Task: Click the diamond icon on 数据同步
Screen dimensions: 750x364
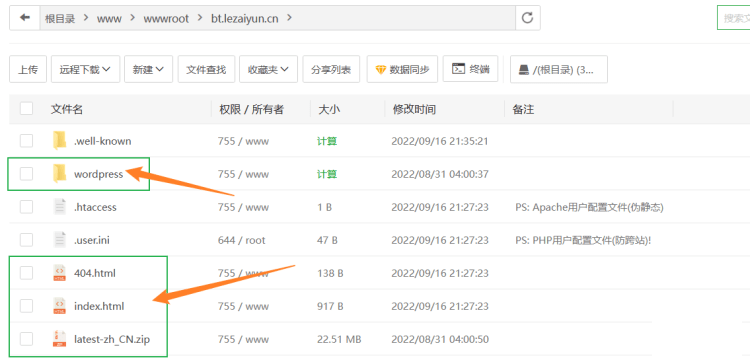Action: pyautogui.click(x=380, y=70)
